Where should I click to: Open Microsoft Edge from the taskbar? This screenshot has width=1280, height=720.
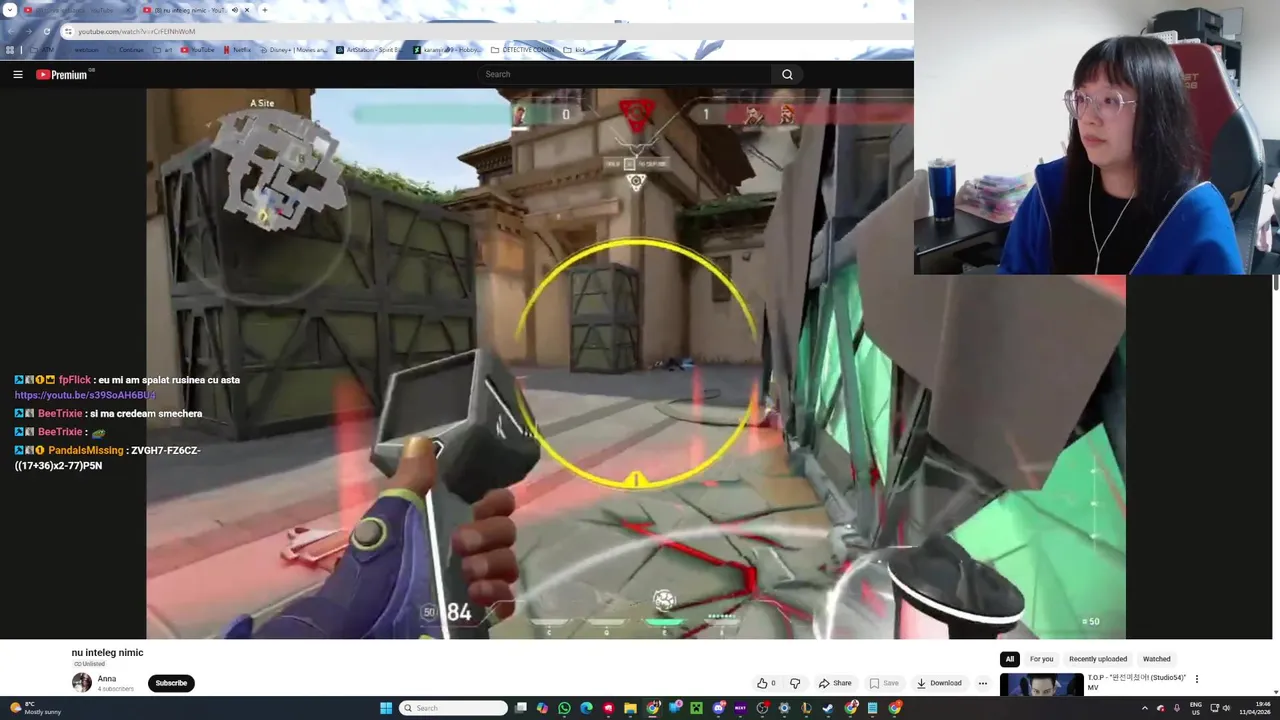tap(586, 708)
